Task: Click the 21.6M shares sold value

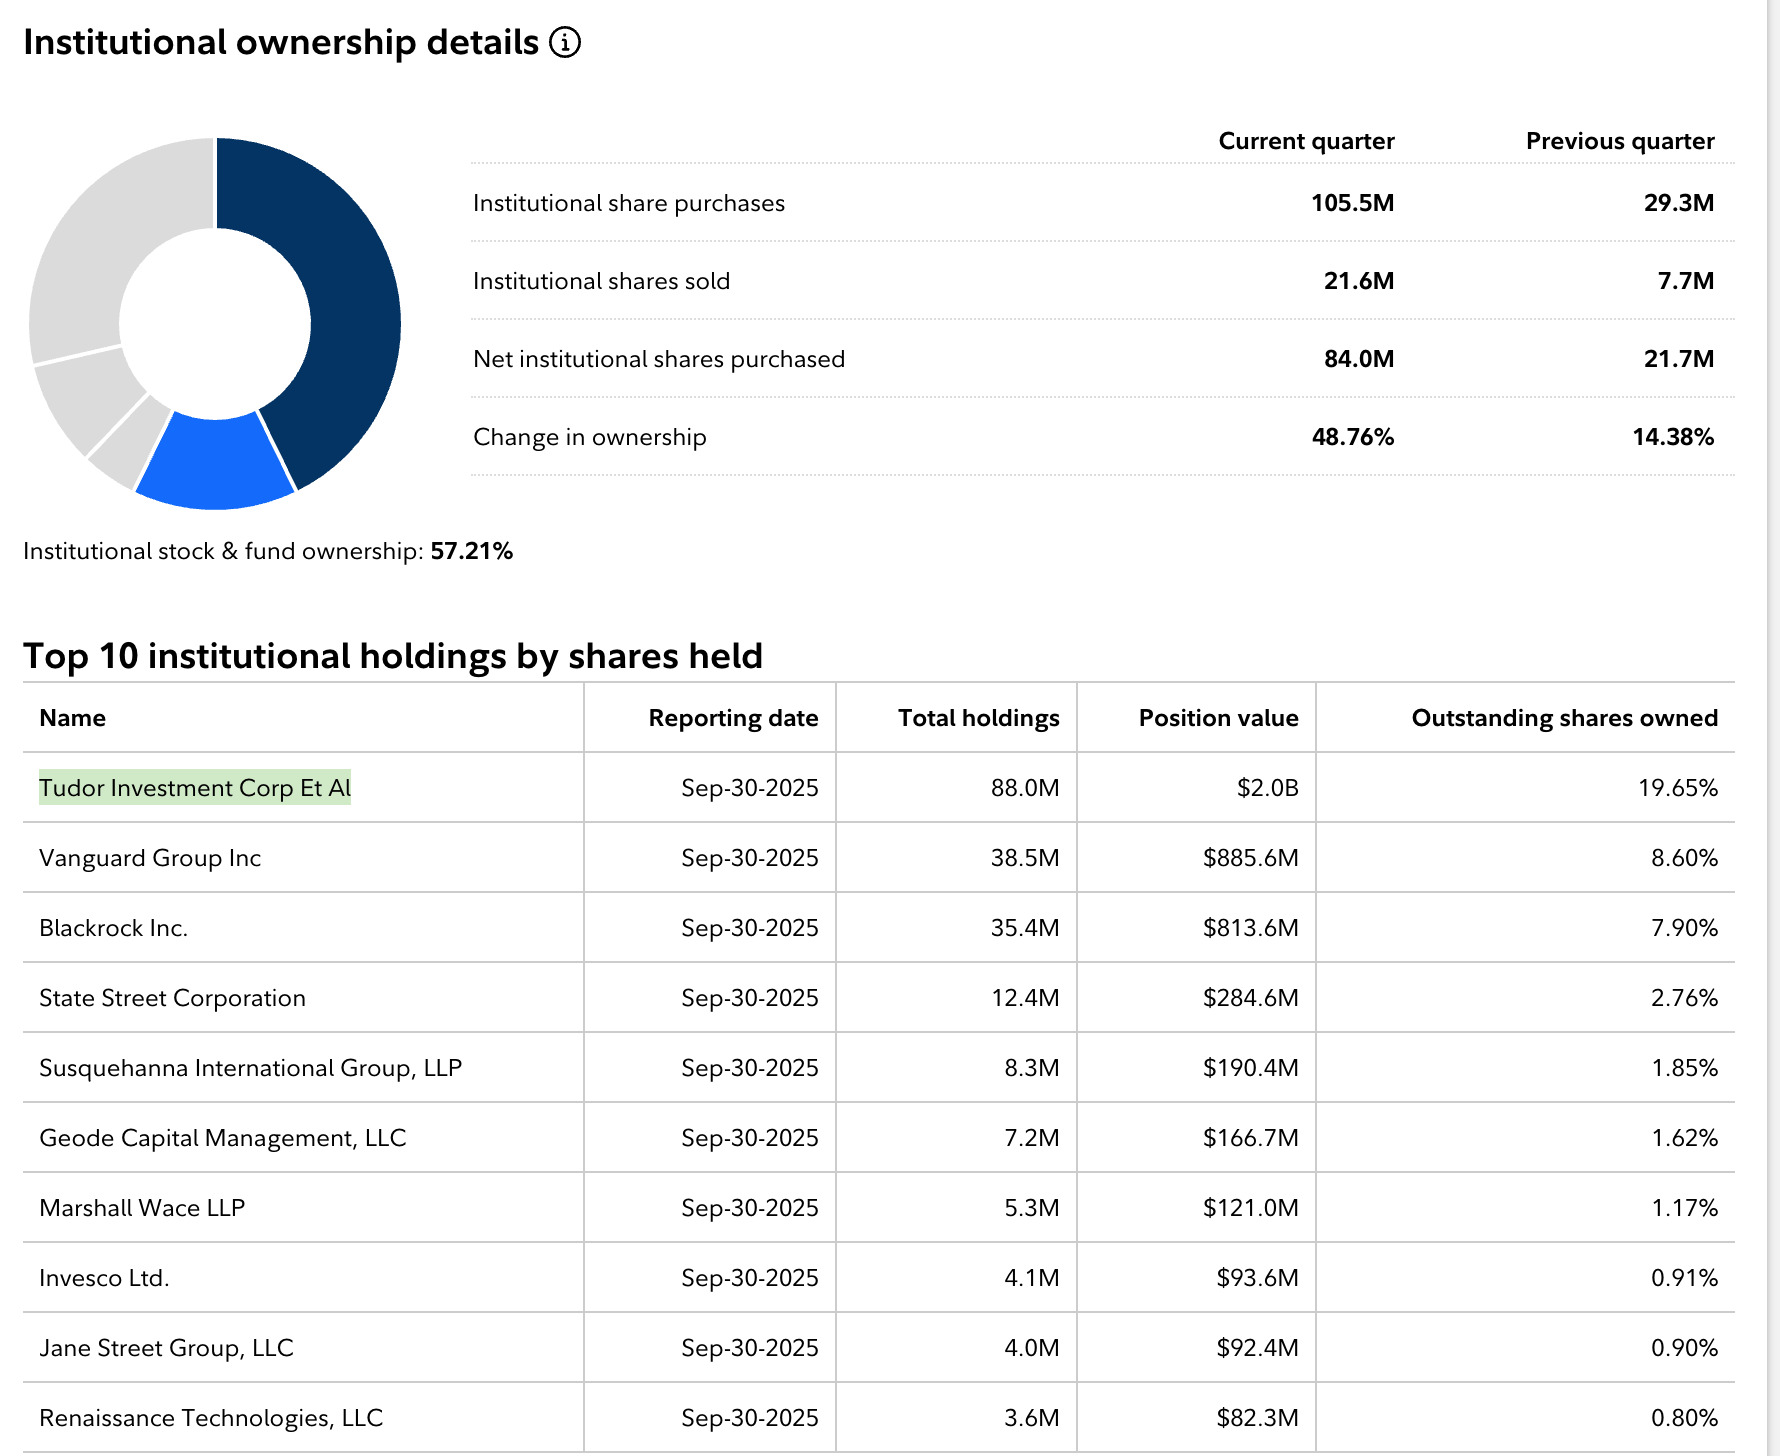Action: tap(1359, 281)
